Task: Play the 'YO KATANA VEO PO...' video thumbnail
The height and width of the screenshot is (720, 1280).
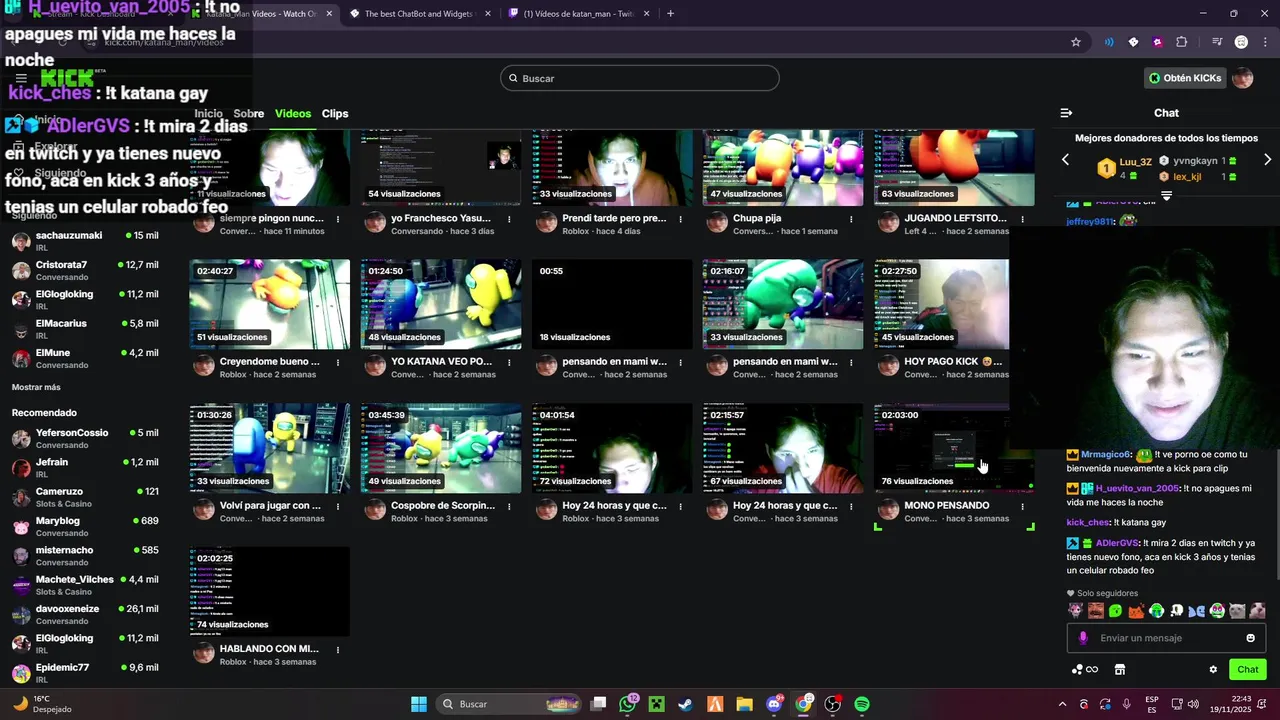Action: [x=441, y=304]
